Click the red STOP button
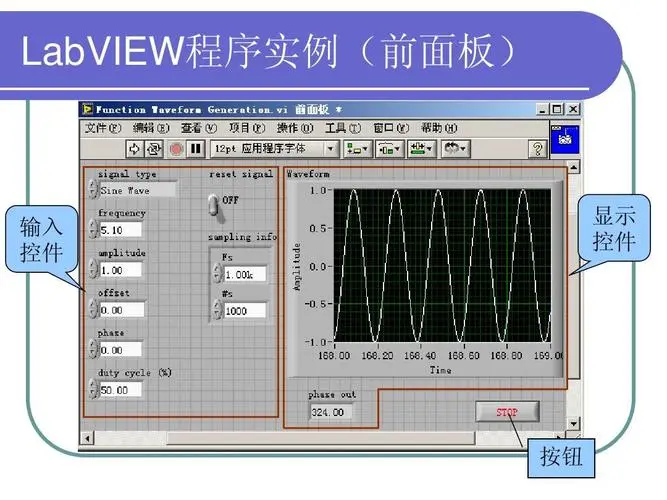Image resolution: width=667 pixels, height=500 pixels. coord(507,412)
